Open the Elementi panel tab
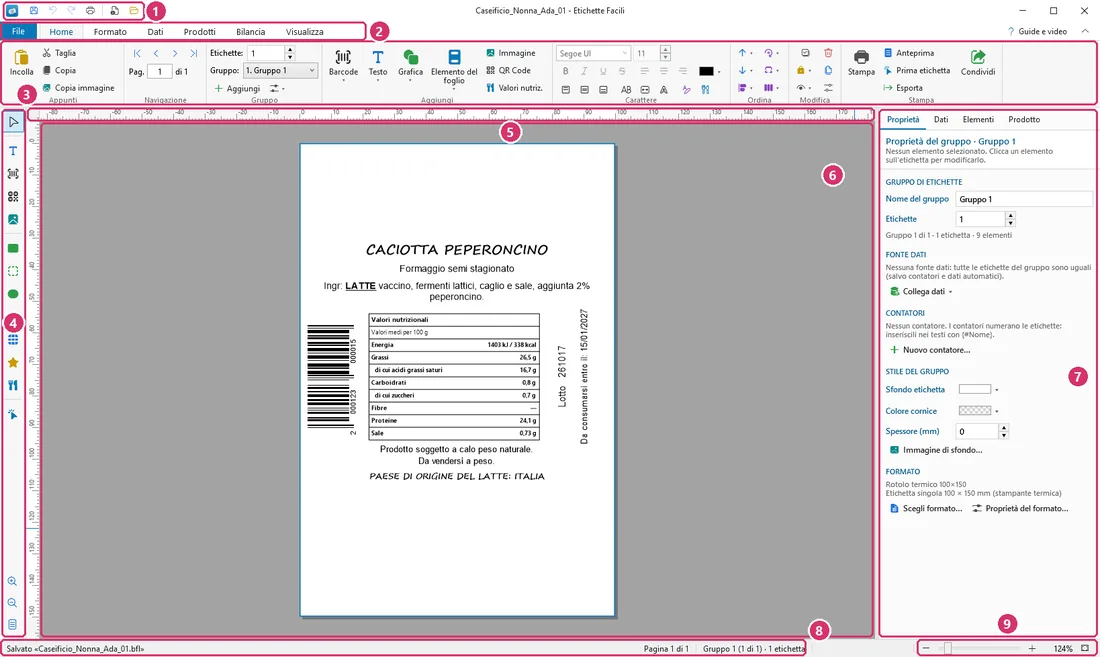Image resolution: width=1100 pixels, height=657 pixels. (x=978, y=119)
